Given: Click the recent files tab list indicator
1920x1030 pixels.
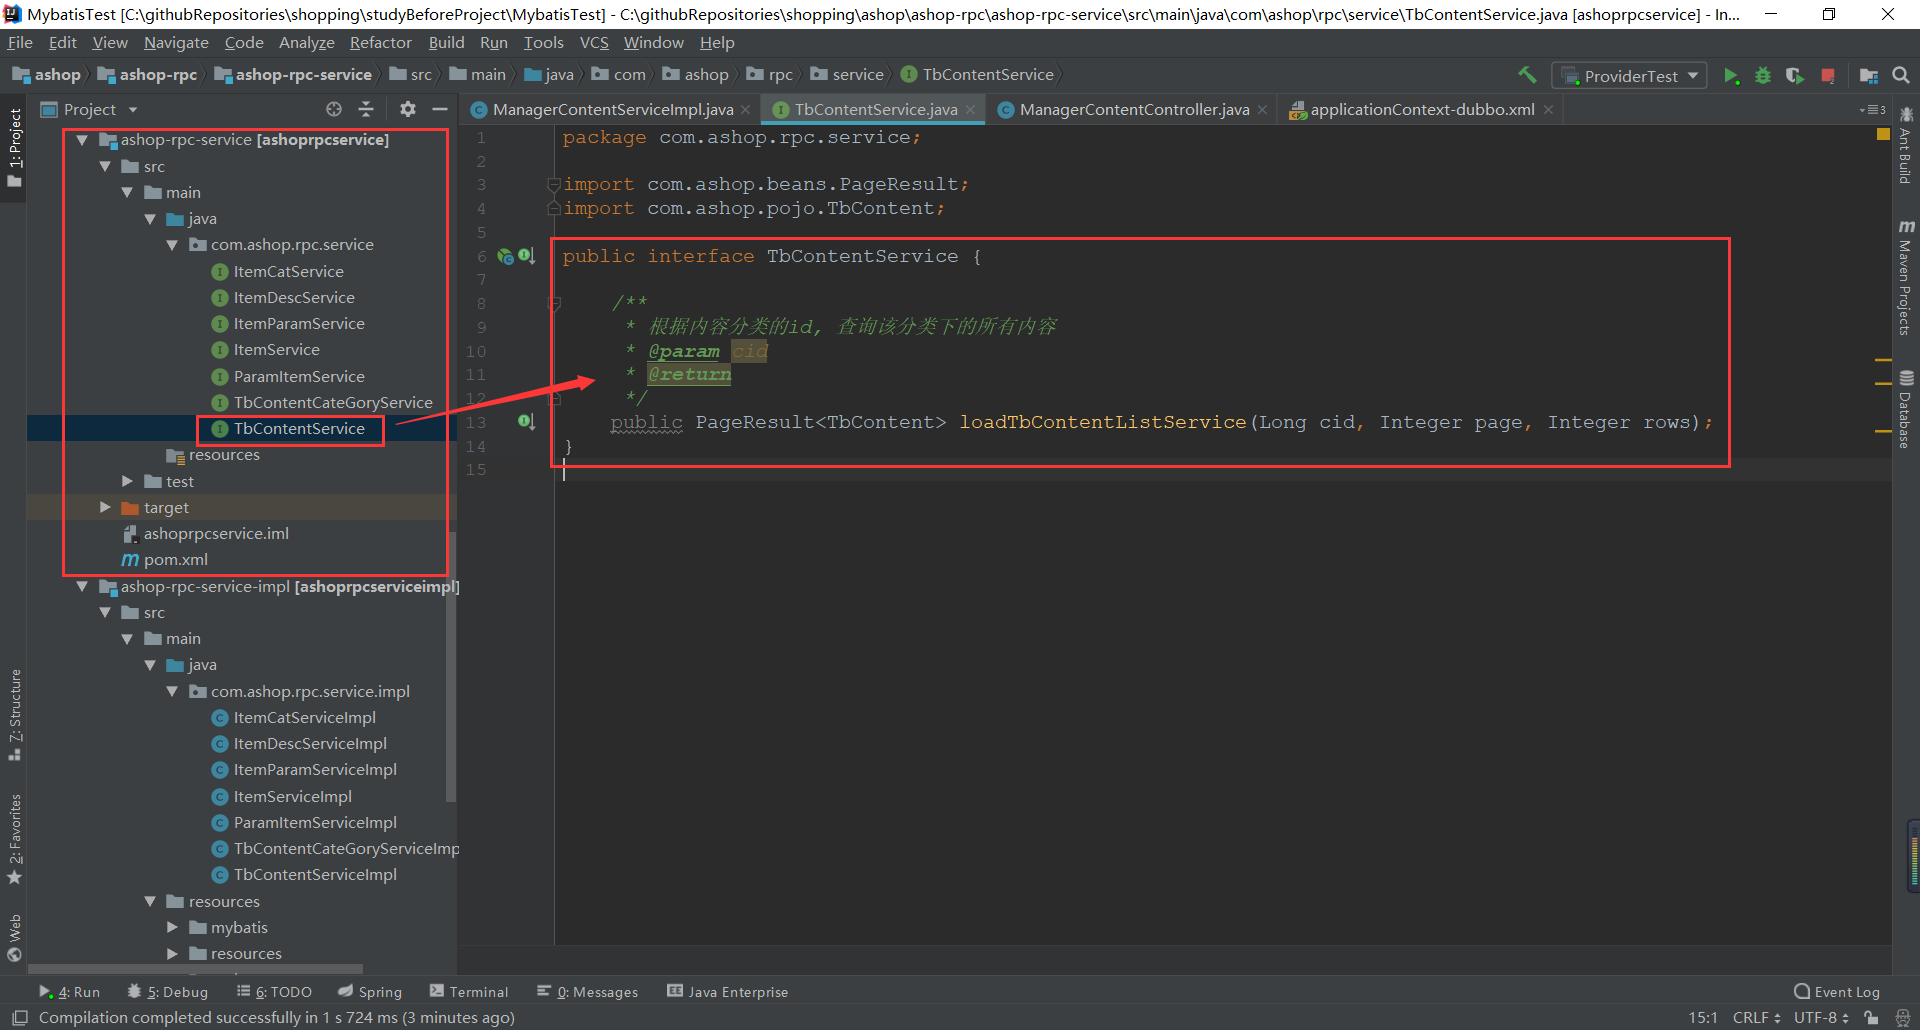Looking at the screenshot, I should coord(1872,110).
